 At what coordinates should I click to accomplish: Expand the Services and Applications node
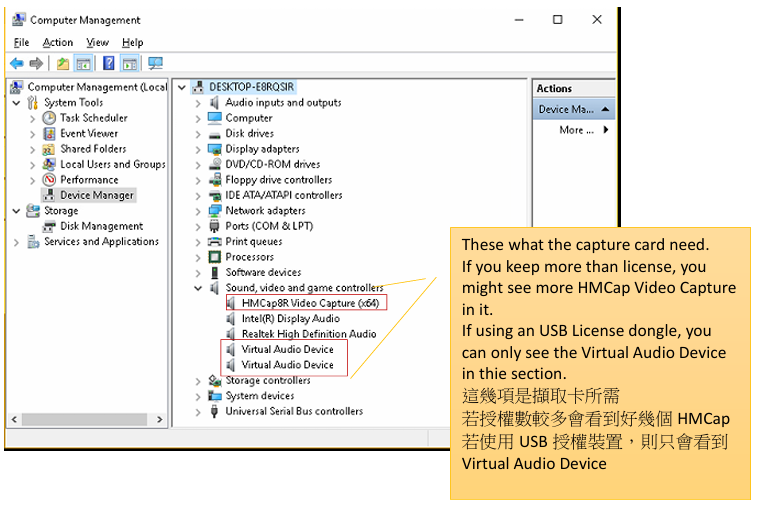click(16, 242)
